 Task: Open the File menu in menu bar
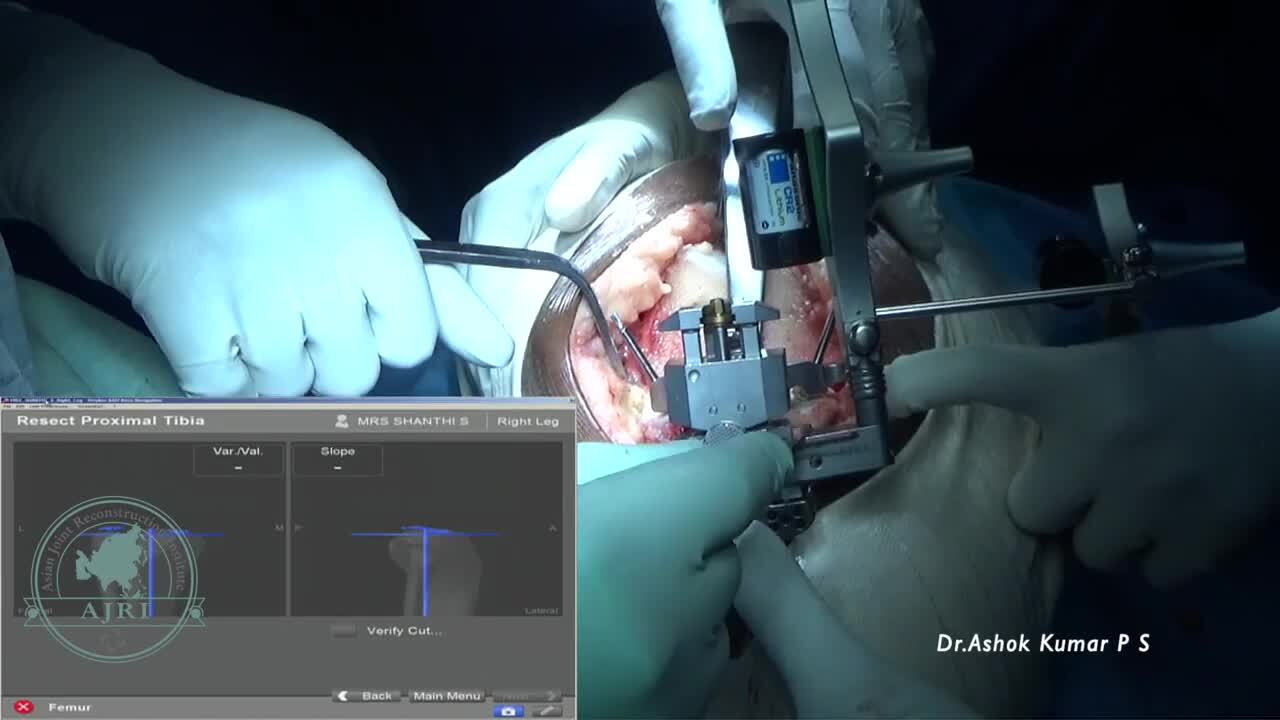coord(8,406)
